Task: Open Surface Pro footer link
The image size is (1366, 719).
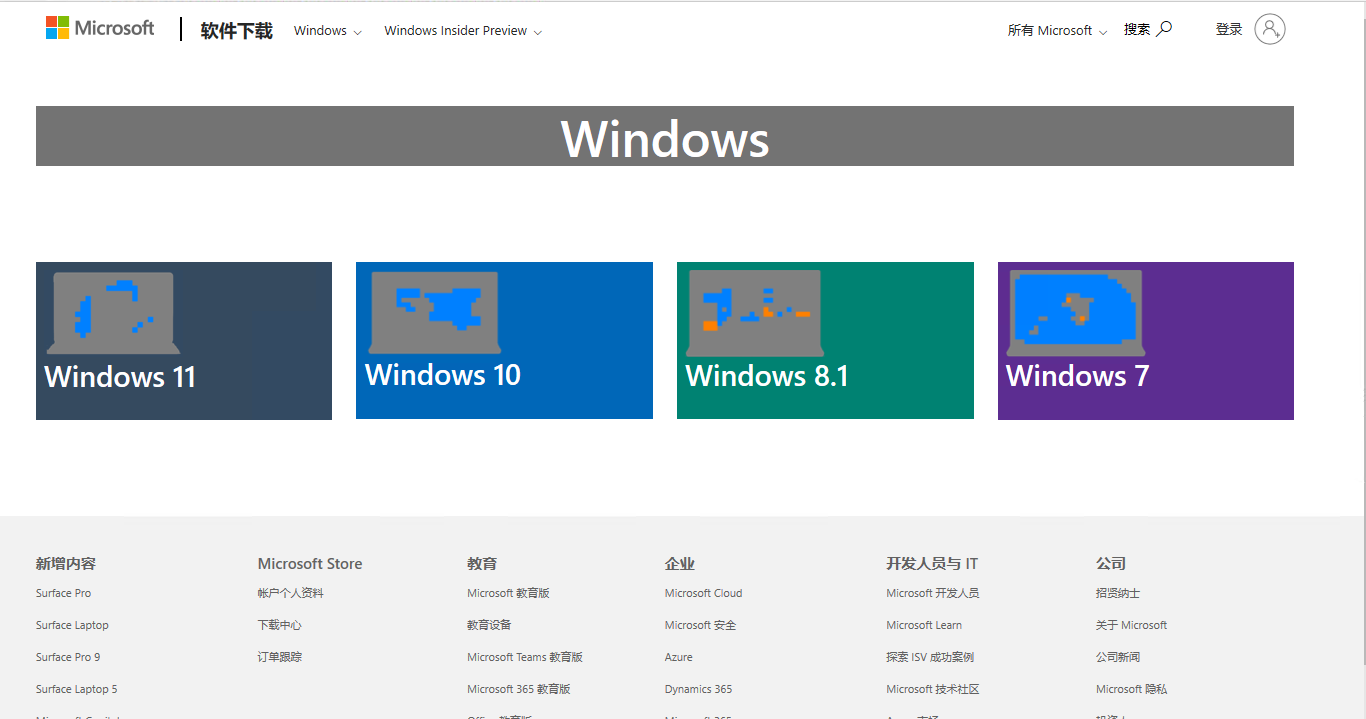Action: tap(63, 593)
